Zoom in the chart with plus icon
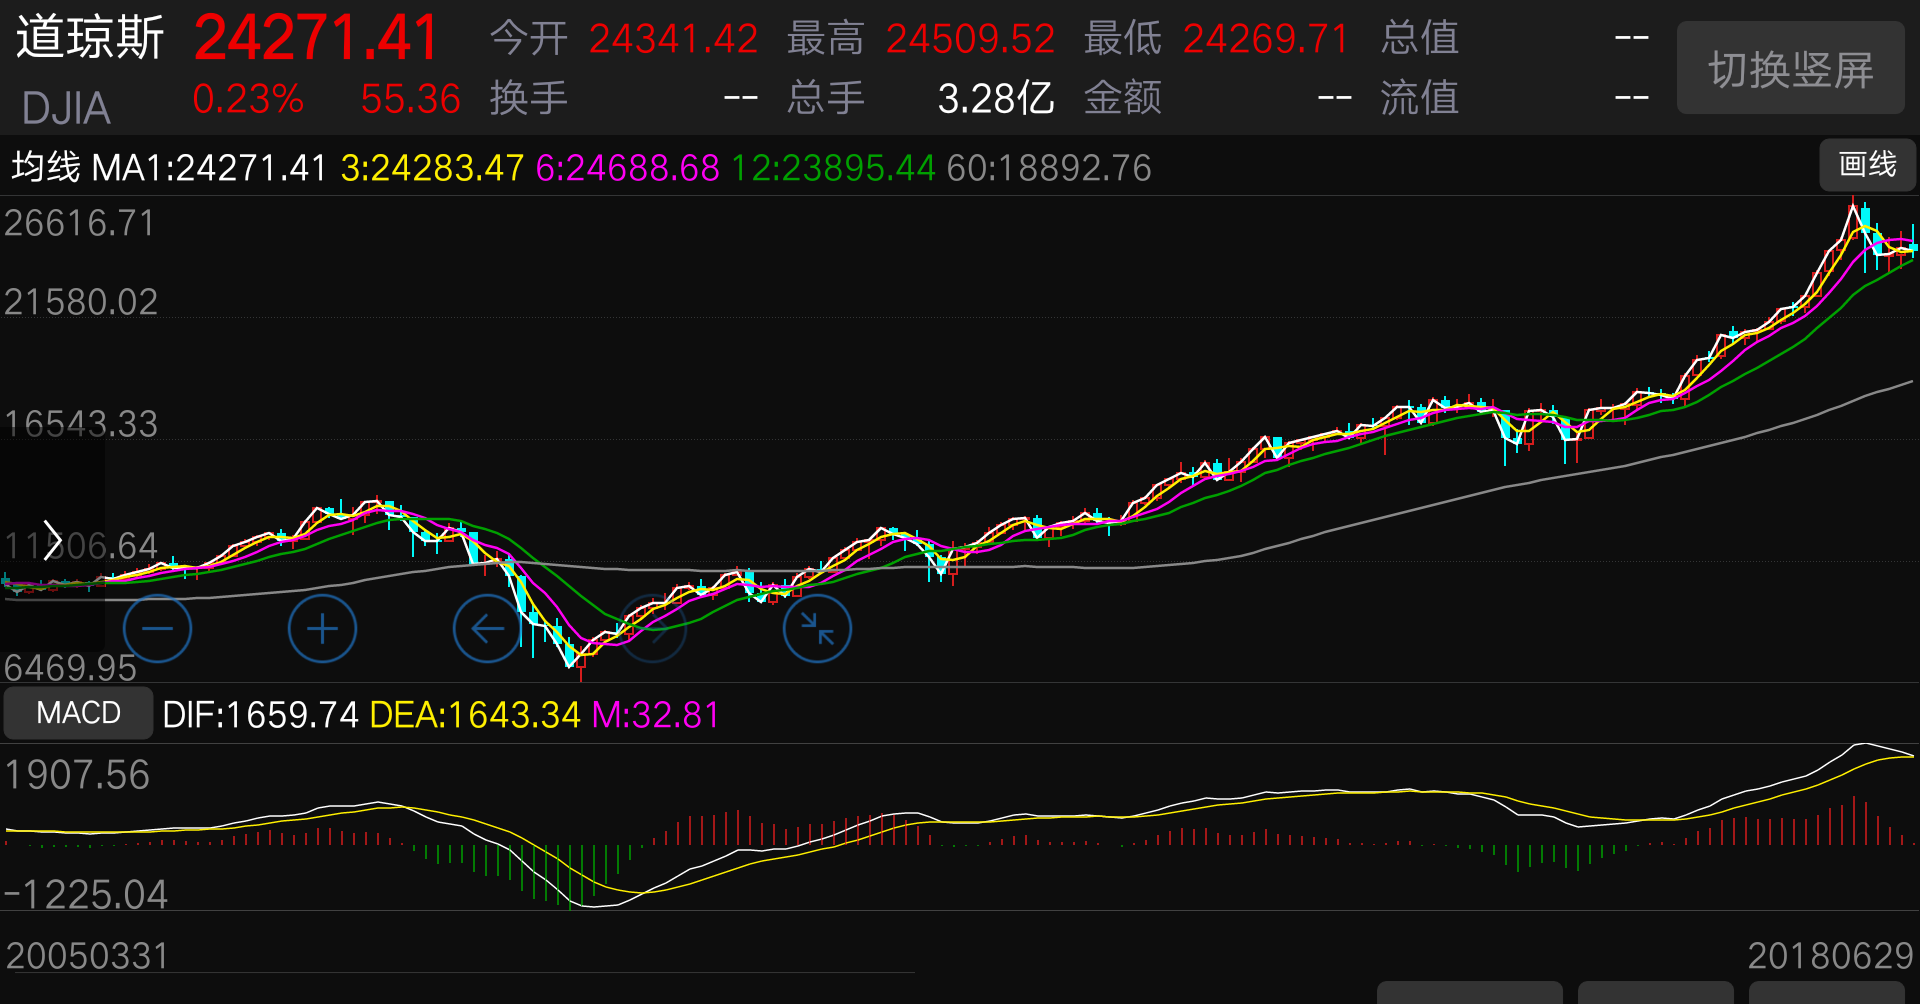The height and width of the screenshot is (1004, 1920). (322, 629)
